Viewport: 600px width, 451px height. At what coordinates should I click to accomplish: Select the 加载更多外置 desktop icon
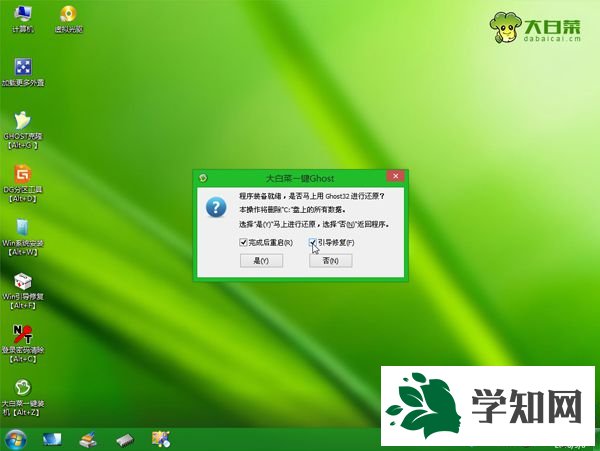click(x=23, y=72)
